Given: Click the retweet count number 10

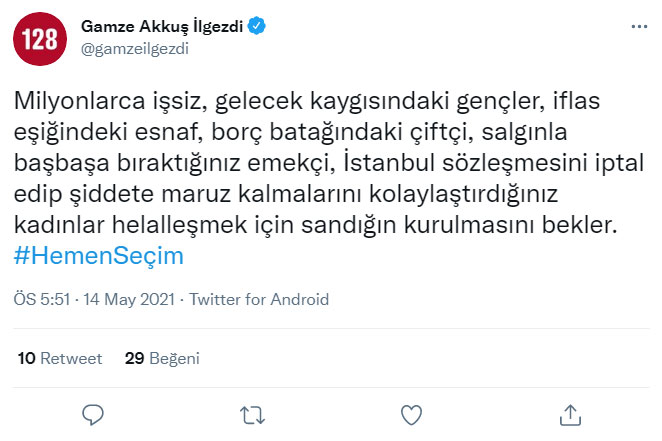Looking at the screenshot, I should tap(27, 357).
